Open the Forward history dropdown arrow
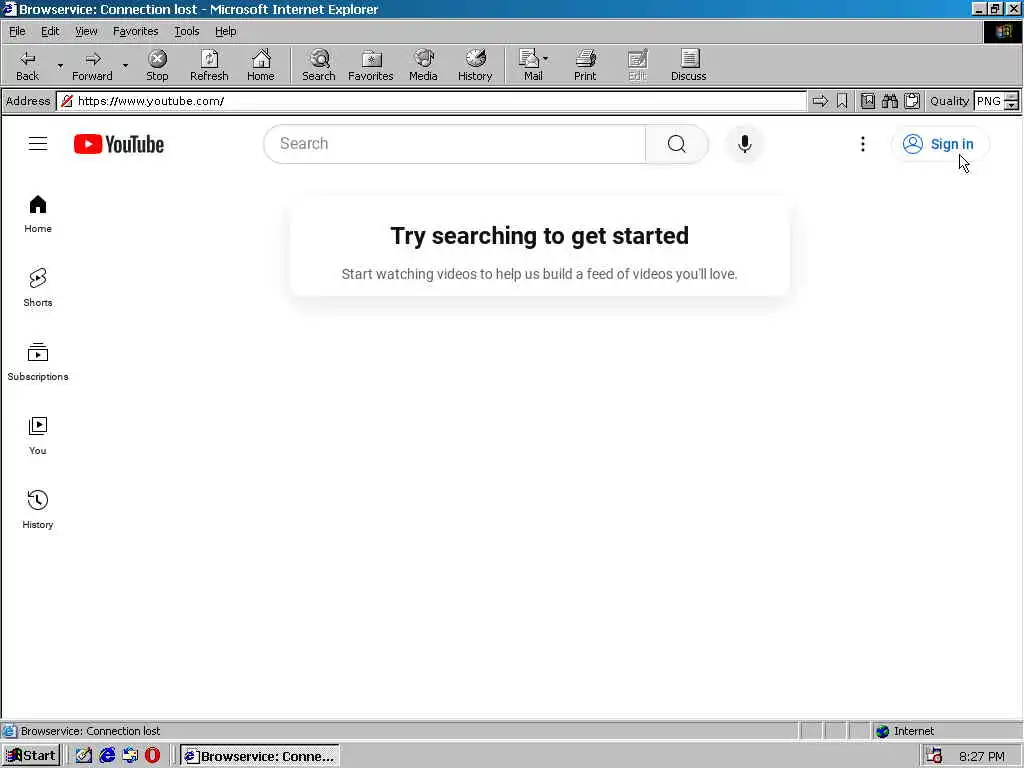Viewport: 1024px width, 768px height. point(125,65)
